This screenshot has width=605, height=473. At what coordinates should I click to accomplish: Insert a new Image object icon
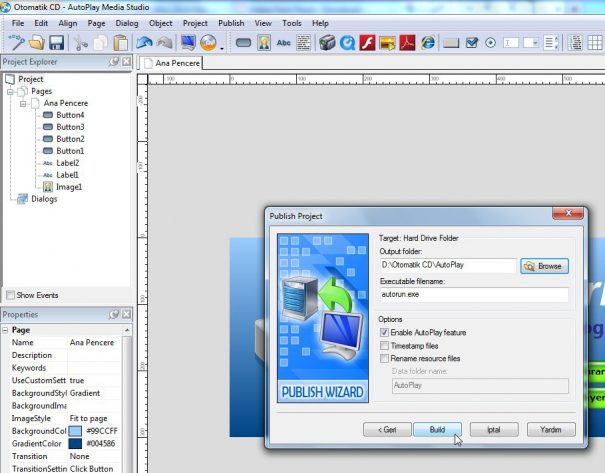click(x=264, y=42)
